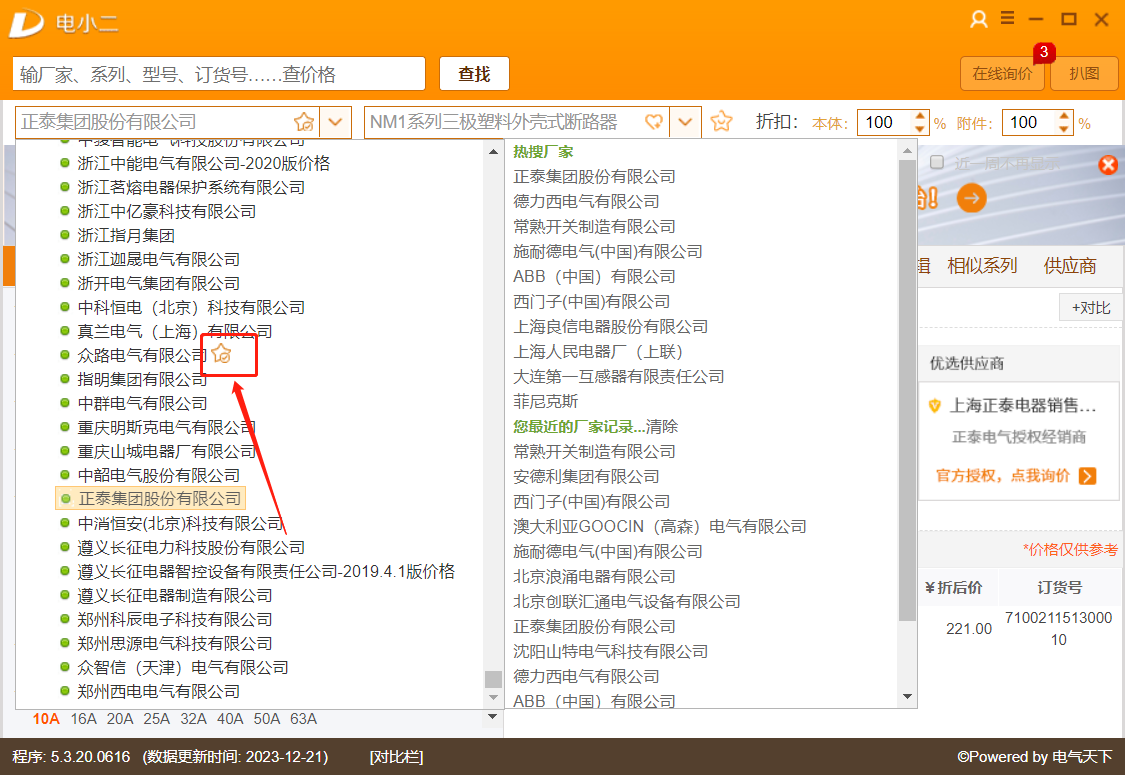Select 浙江中亿豪科技有限公司 in list
Image resolution: width=1125 pixels, height=775 pixels.
tap(166, 212)
